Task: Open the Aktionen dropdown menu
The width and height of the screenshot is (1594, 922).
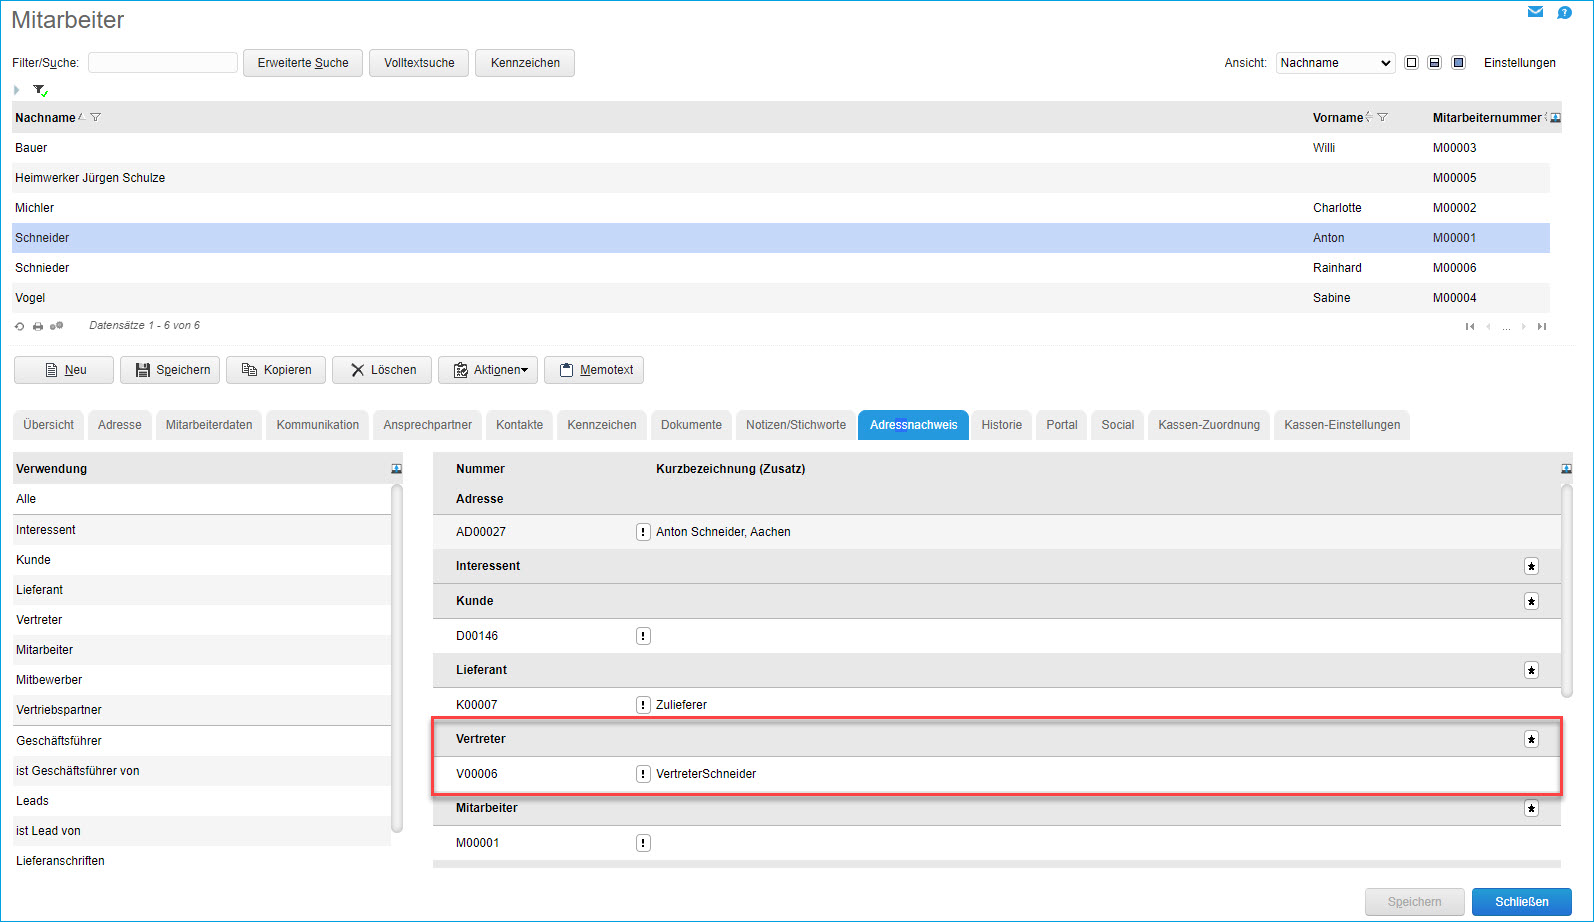Action: point(488,370)
